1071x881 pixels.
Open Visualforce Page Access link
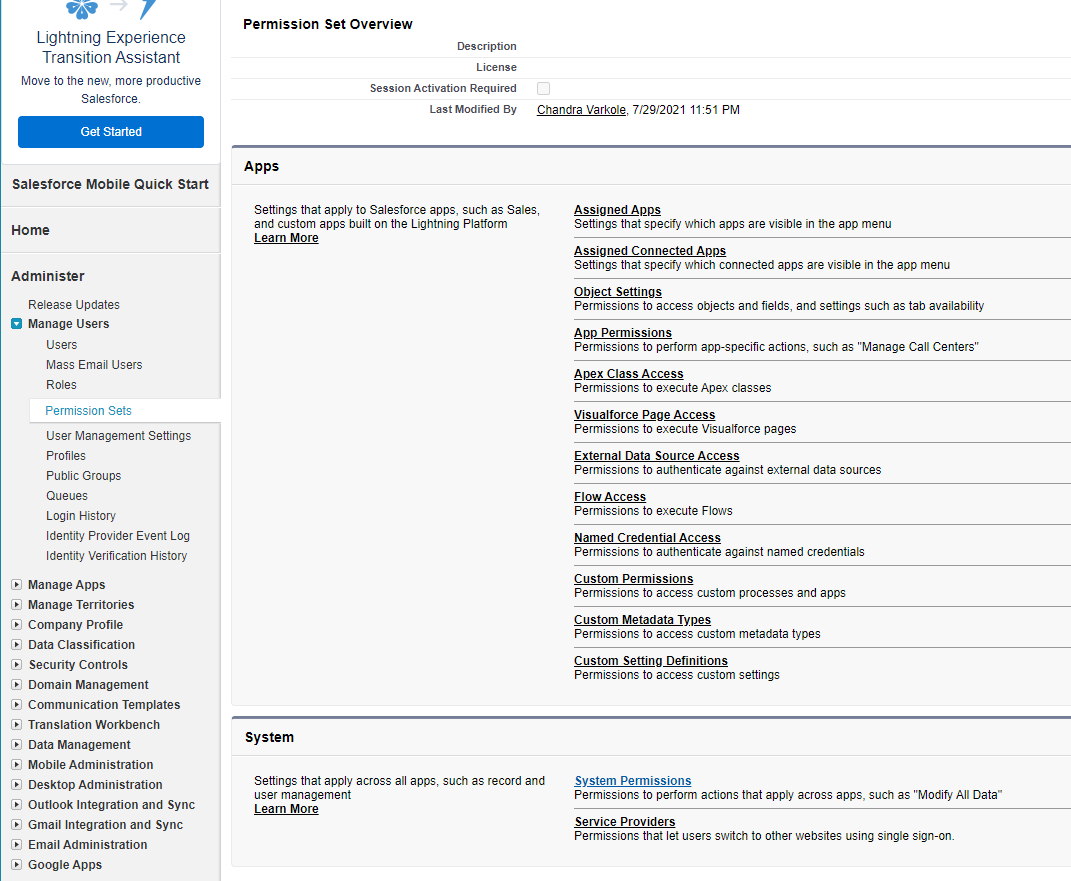(x=644, y=415)
